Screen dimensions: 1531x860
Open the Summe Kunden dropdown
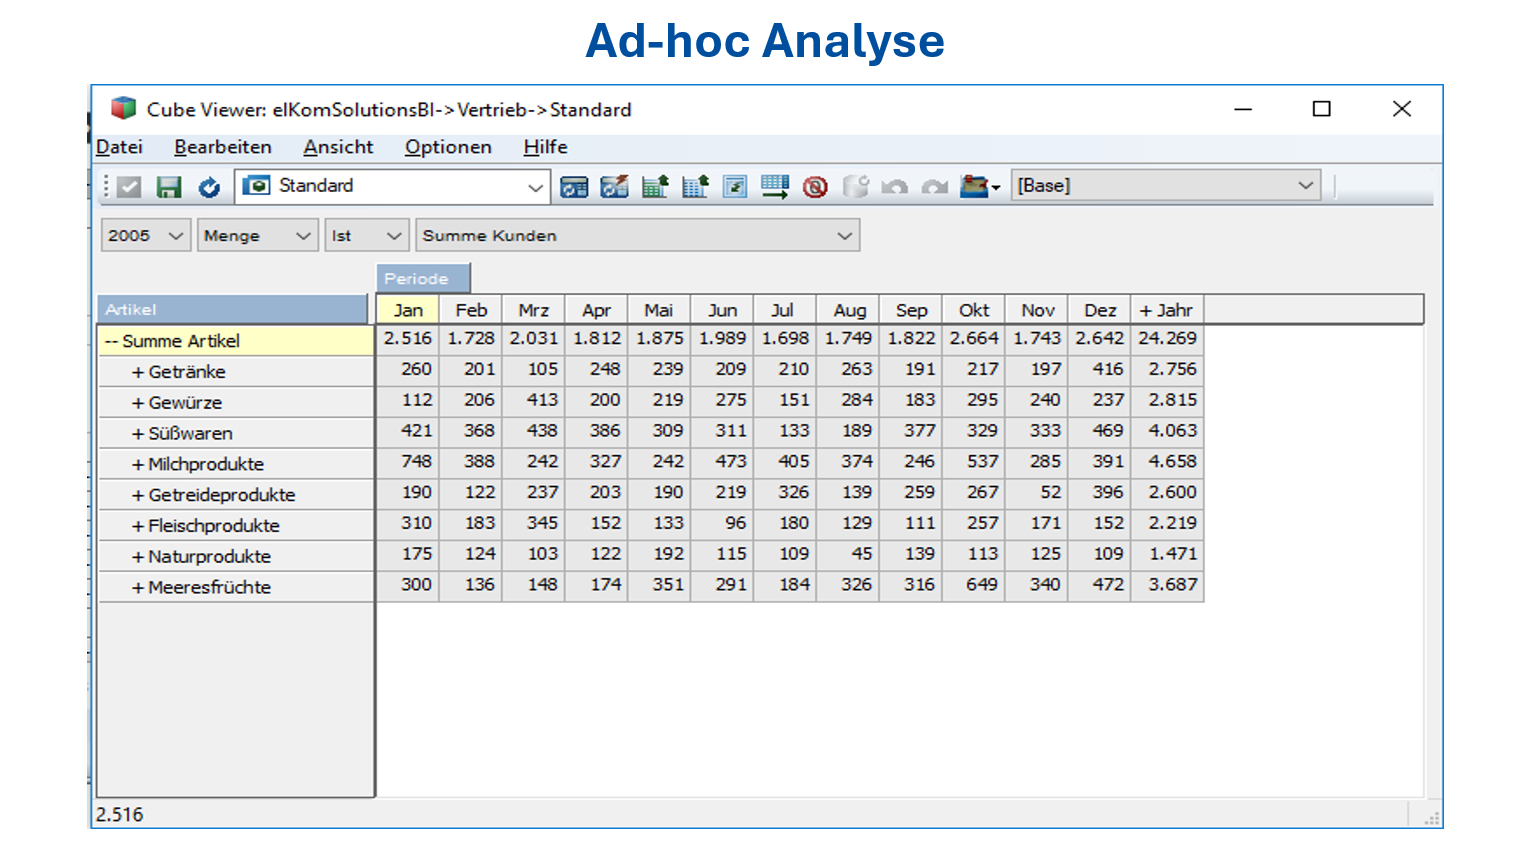tap(844, 236)
